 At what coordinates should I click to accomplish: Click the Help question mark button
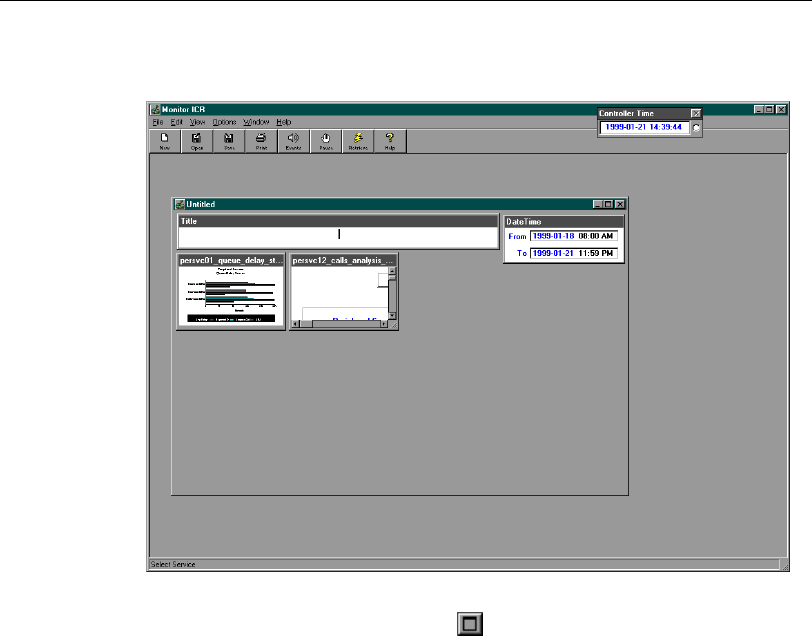coord(390,141)
